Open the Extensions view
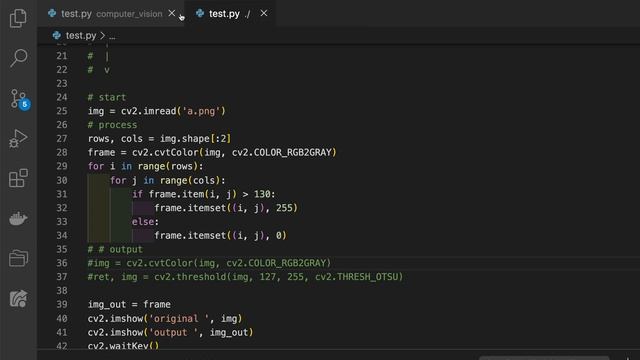This screenshot has width=640, height=360. 18,178
